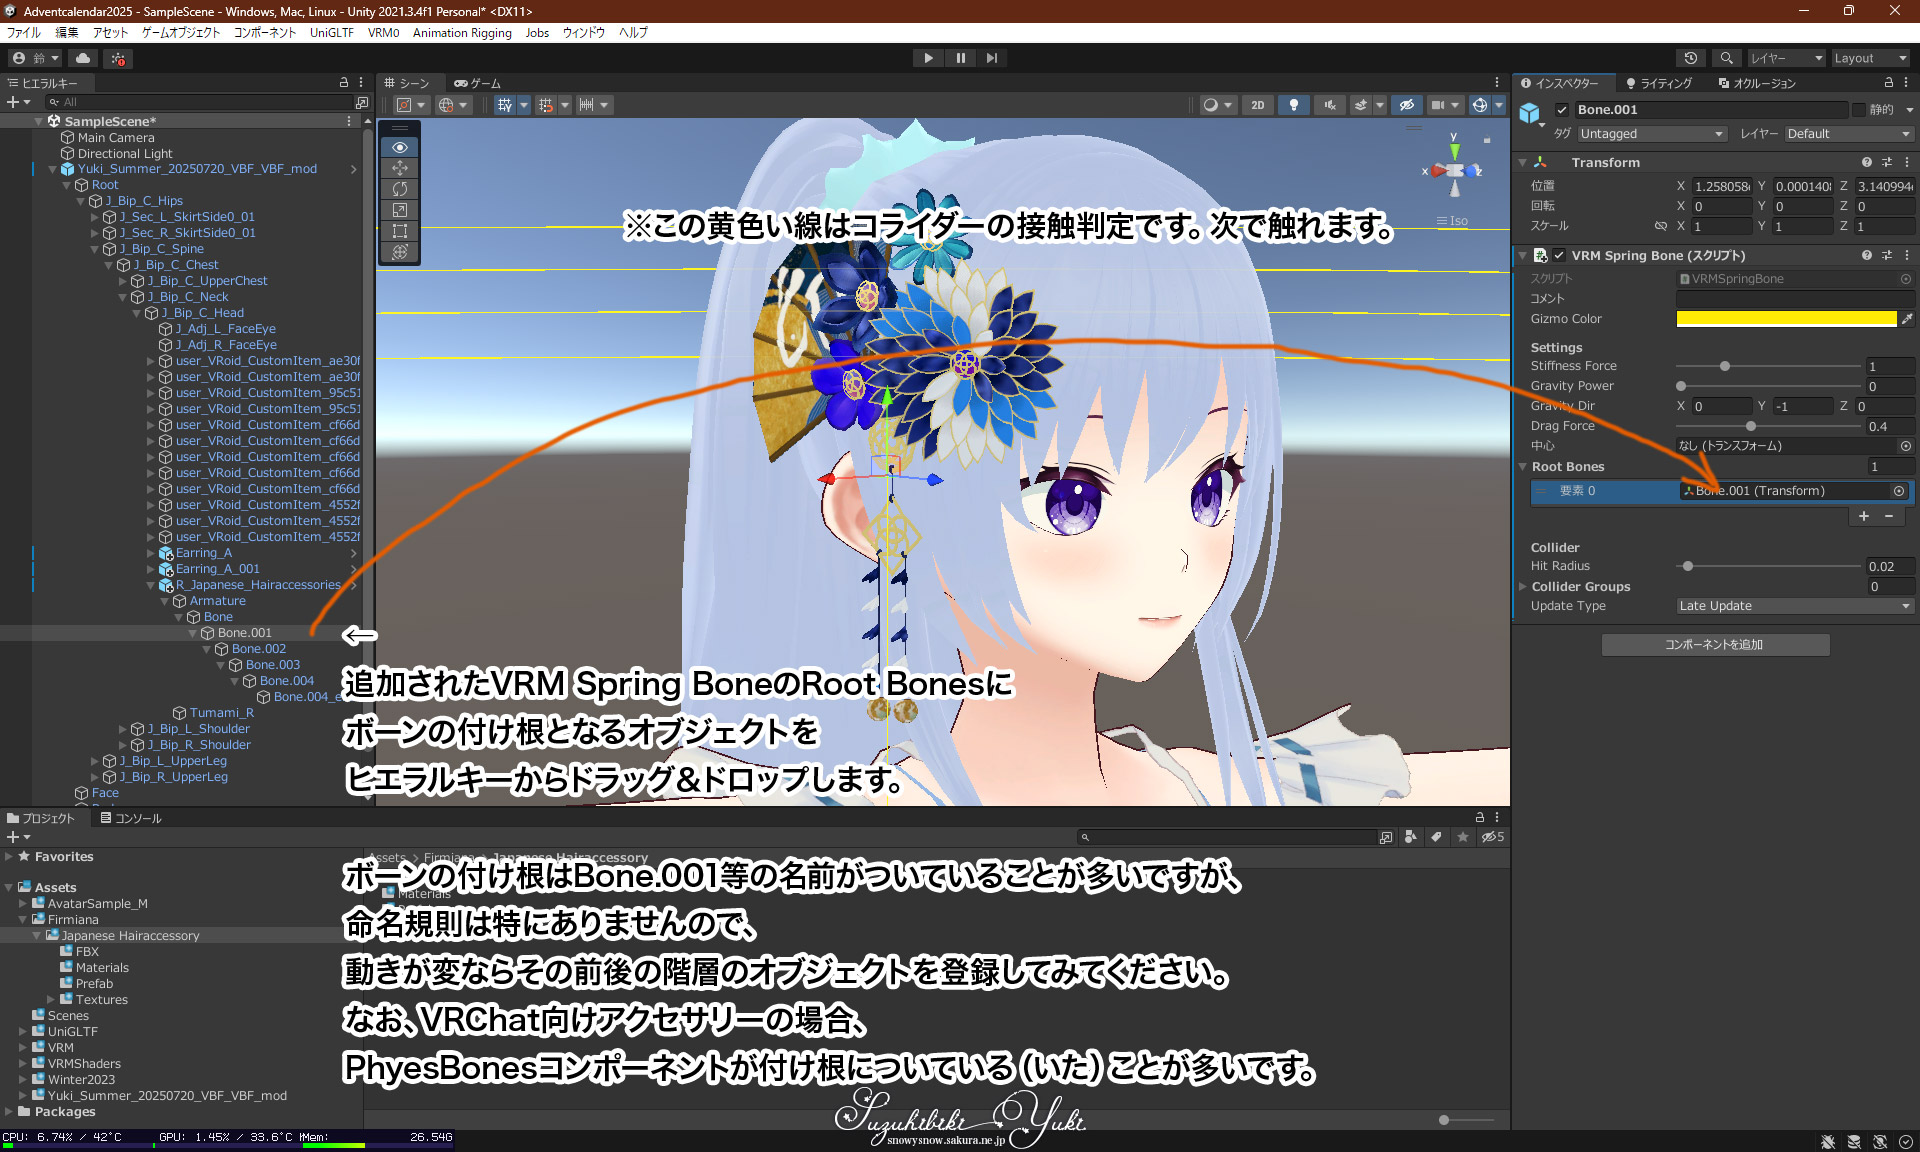Open the Untagged tag dropdown
The height and width of the screenshot is (1152, 1920).
[1651, 134]
